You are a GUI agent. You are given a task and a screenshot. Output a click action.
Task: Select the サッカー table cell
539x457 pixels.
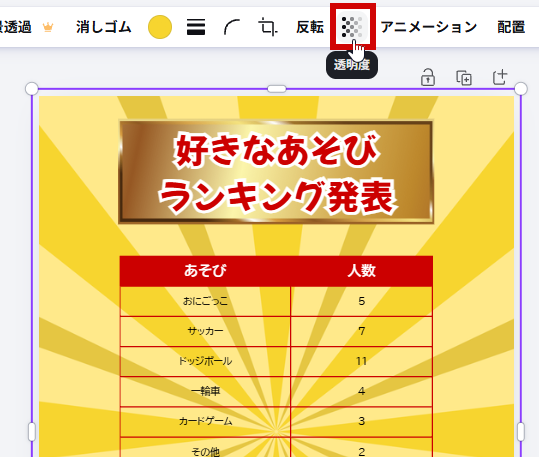(x=205, y=331)
